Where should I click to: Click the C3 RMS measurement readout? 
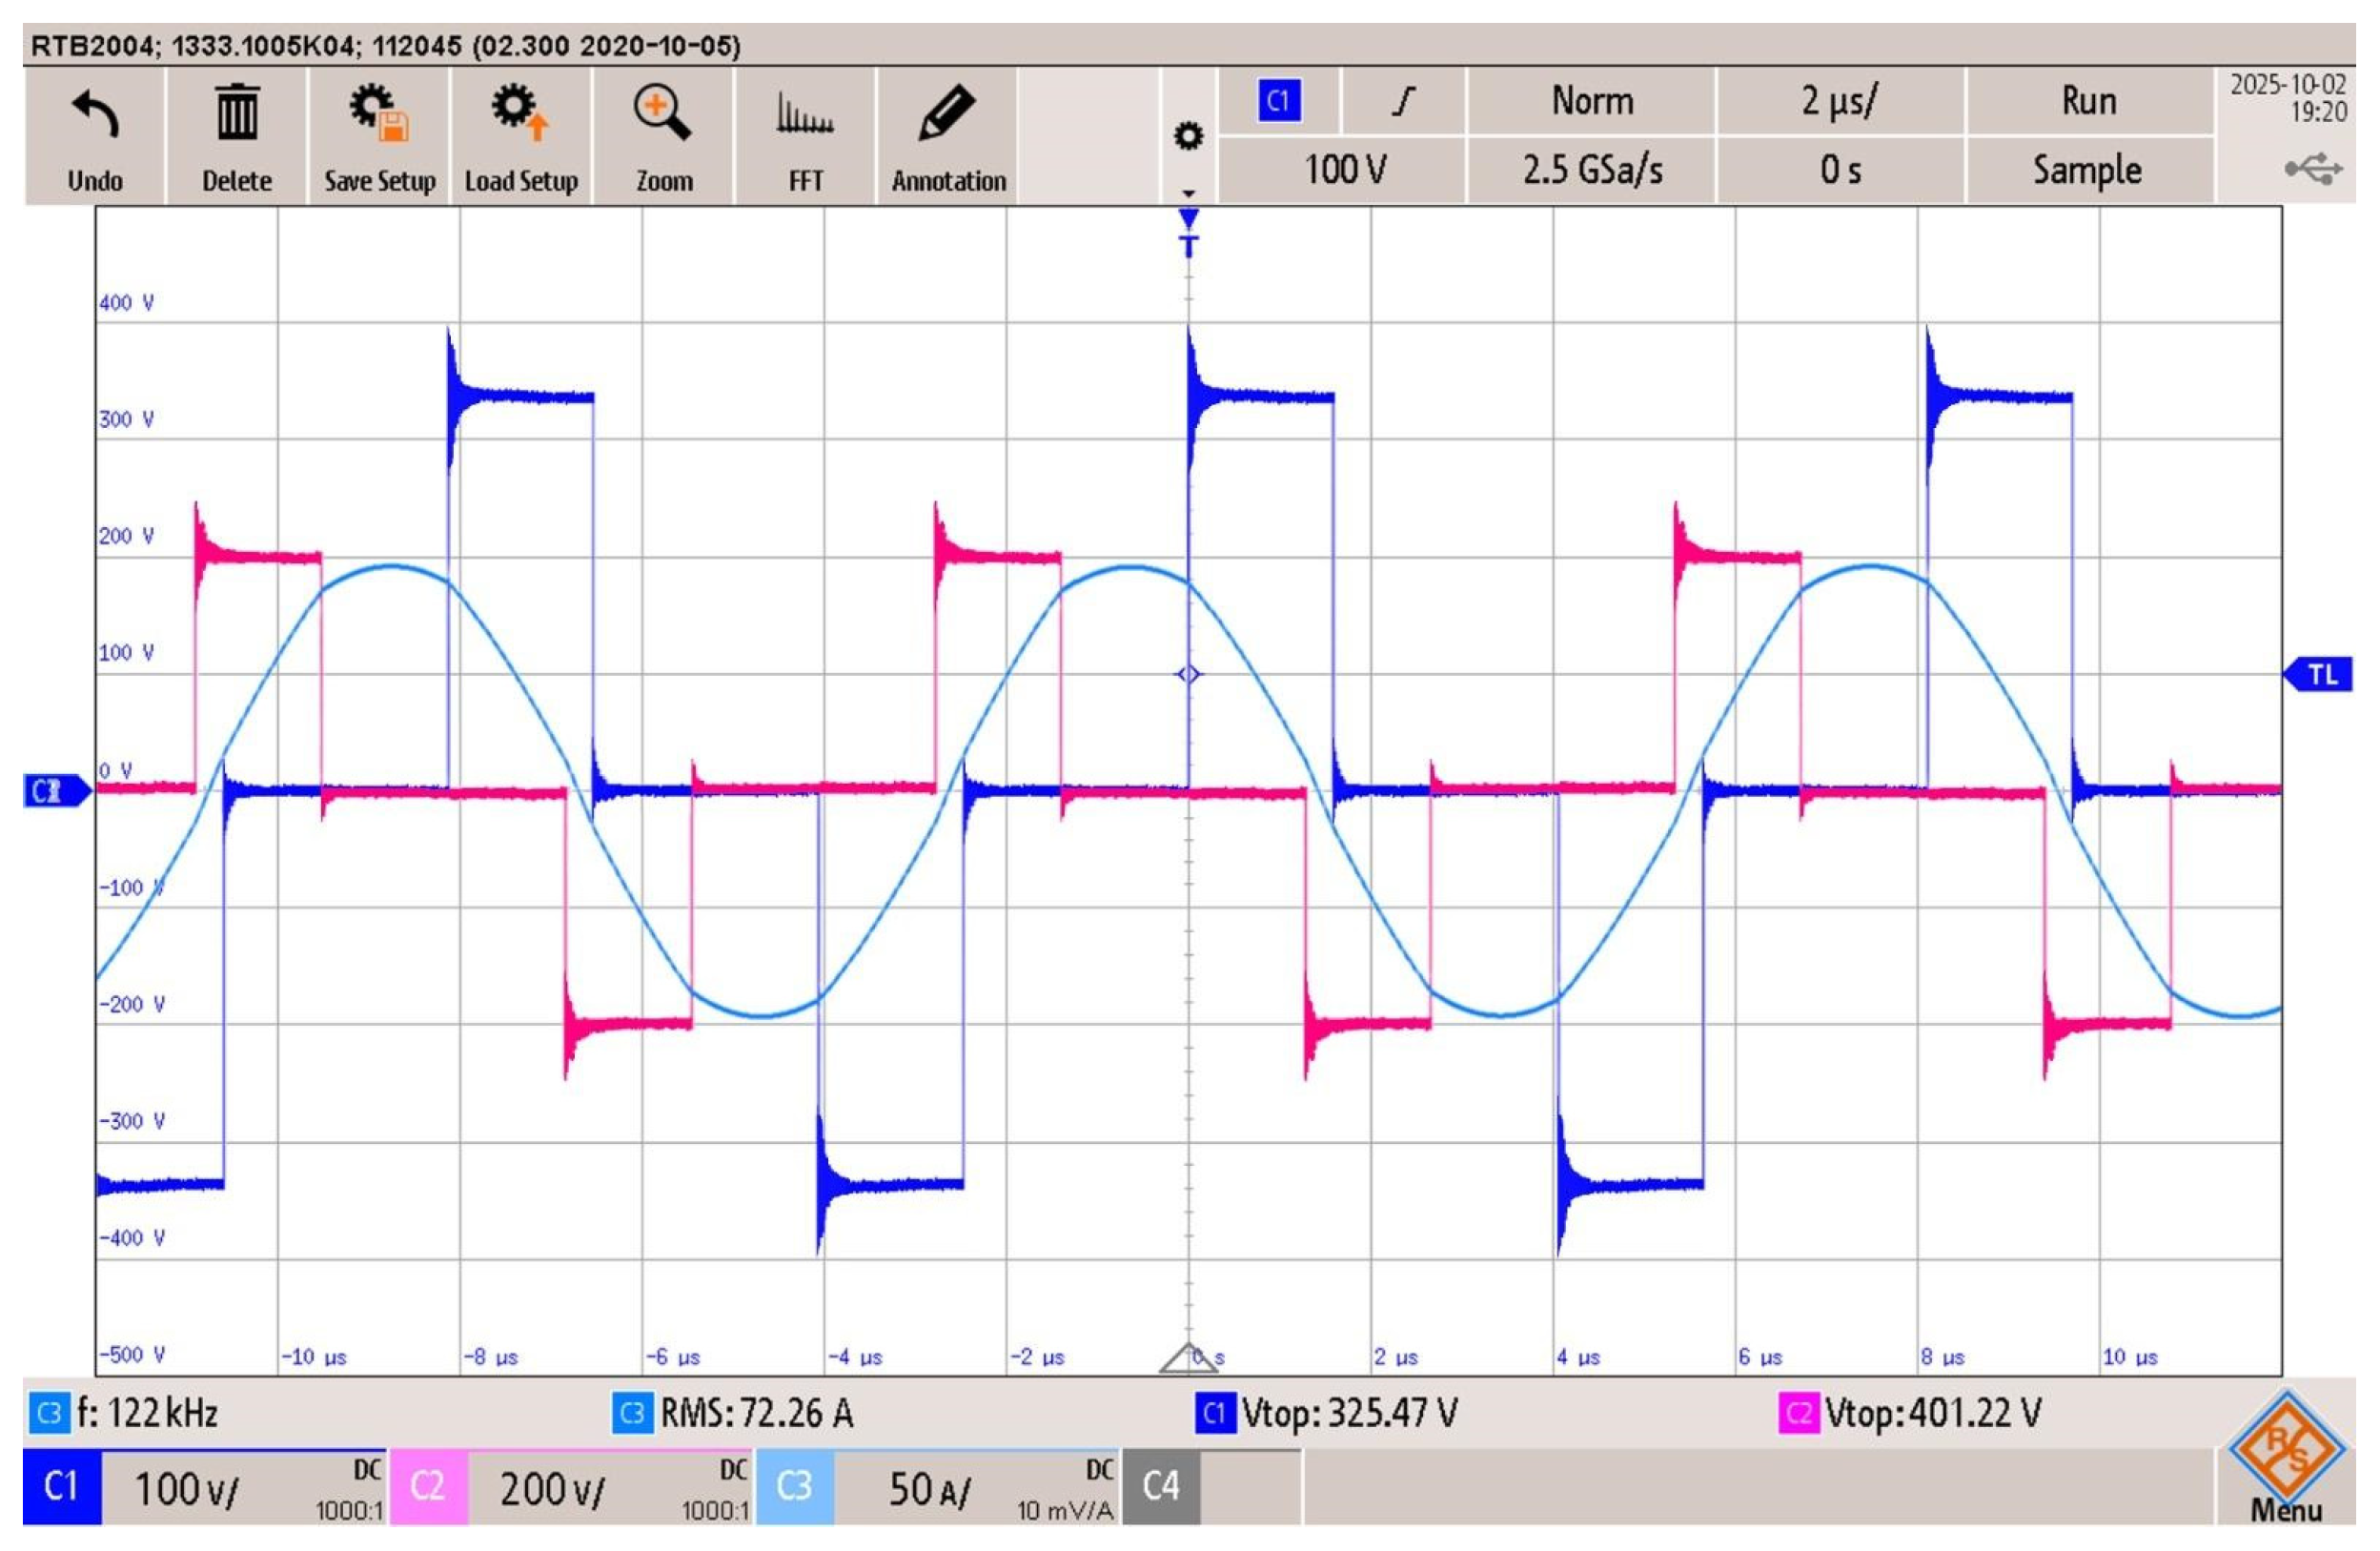coord(735,1413)
